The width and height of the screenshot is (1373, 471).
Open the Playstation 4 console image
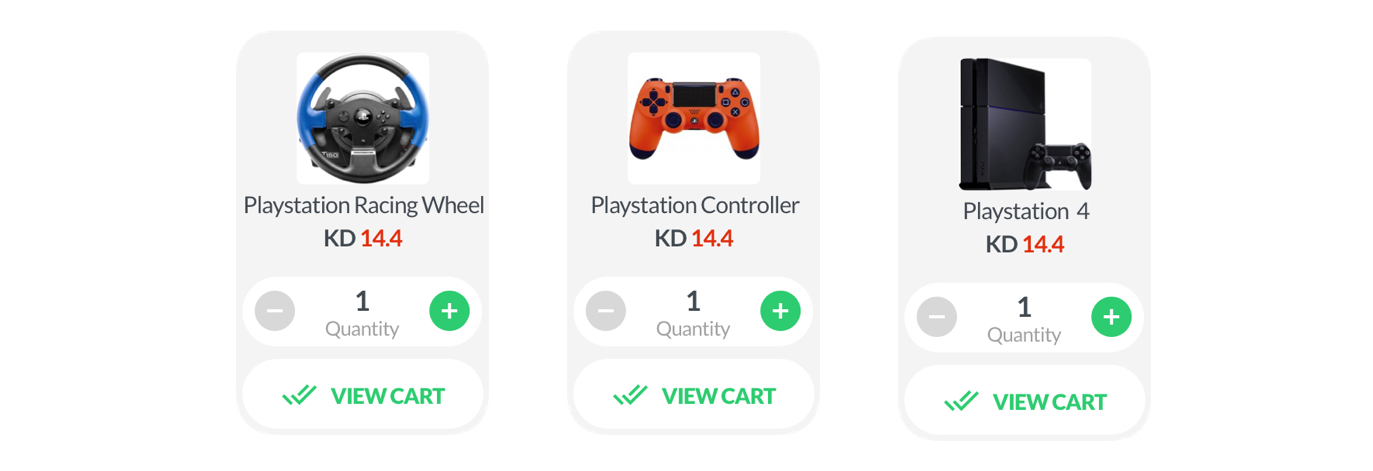point(1024,124)
